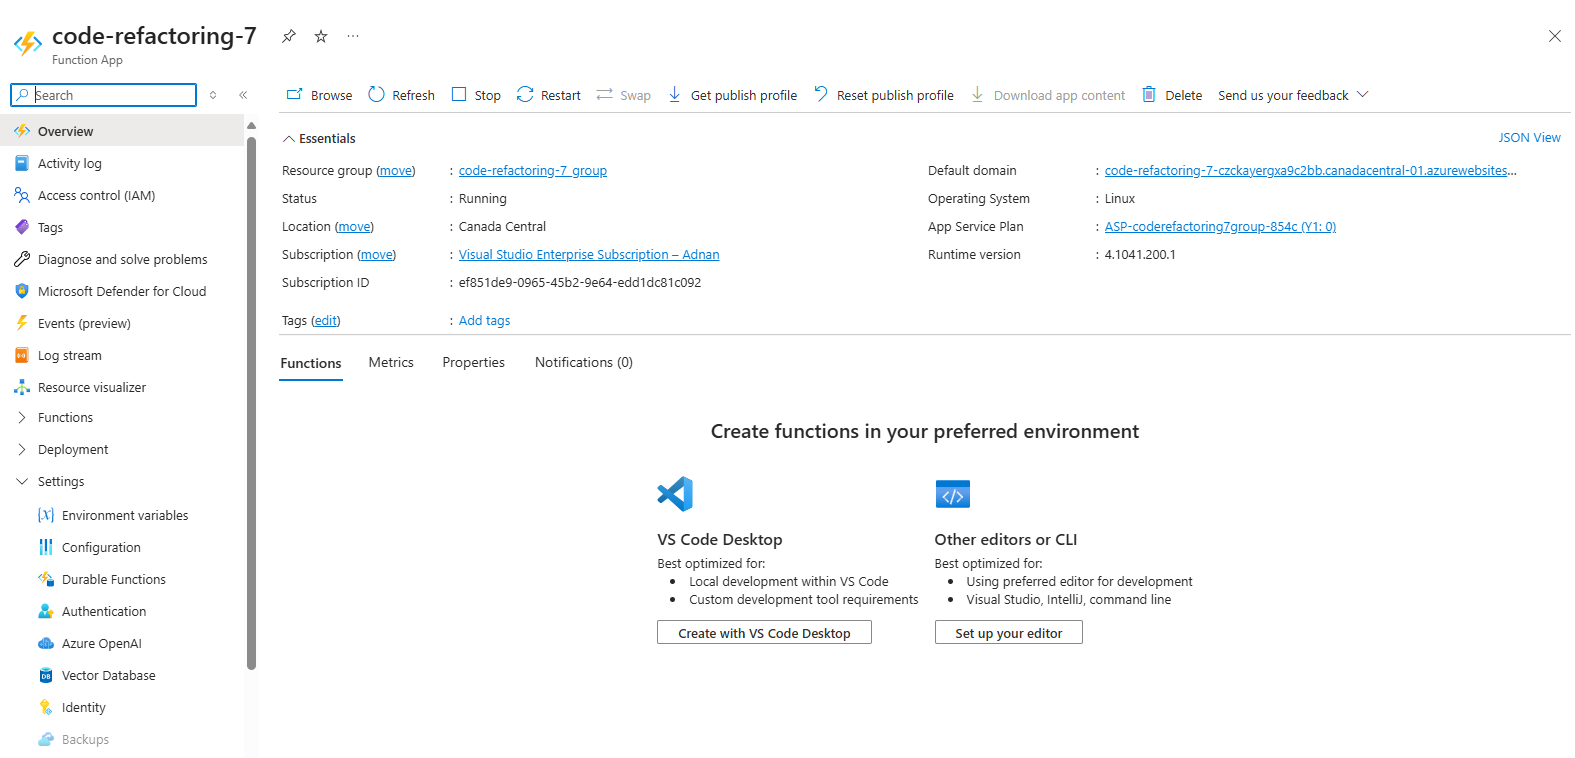Click the Events (preview) lightning icon
Viewport: 1575px width, 758px height.
(22, 323)
